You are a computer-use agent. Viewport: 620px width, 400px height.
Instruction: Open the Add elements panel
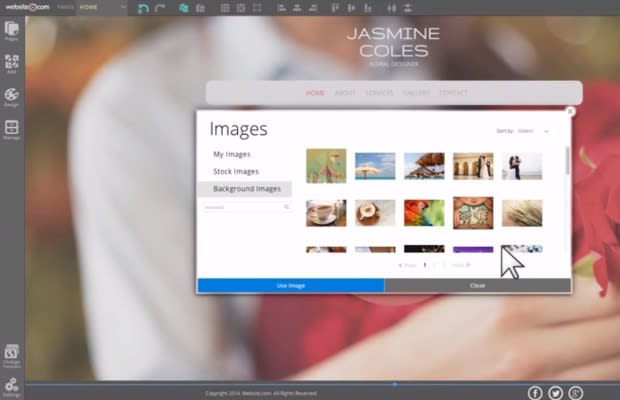11,64
